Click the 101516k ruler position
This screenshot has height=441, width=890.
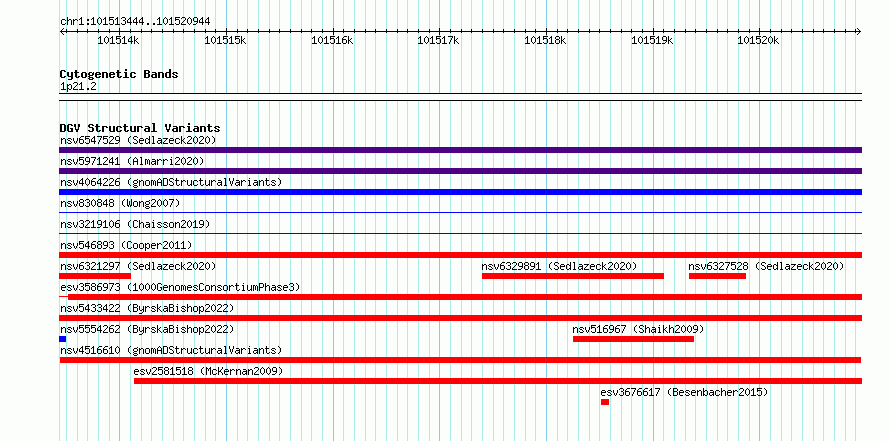(x=332, y=40)
